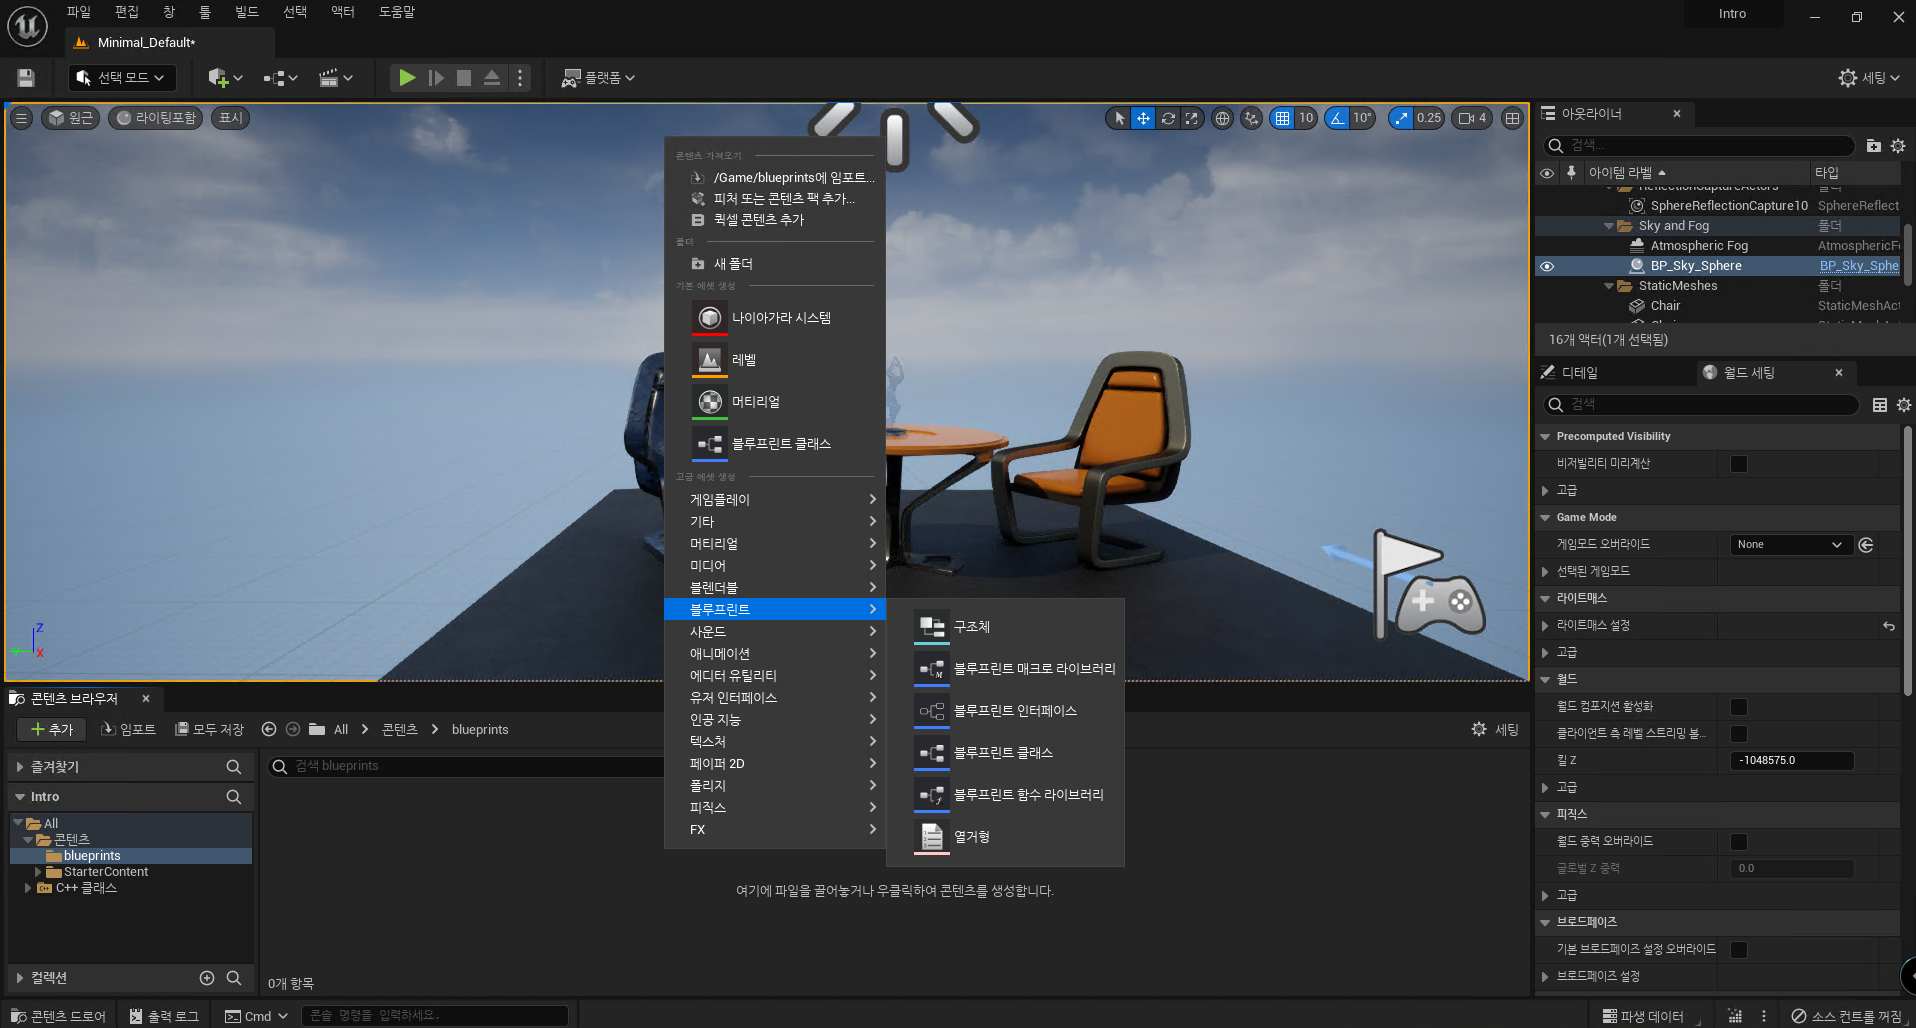Search favorites magnifier icon
The height and width of the screenshot is (1028, 1916).
(x=234, y=767)
